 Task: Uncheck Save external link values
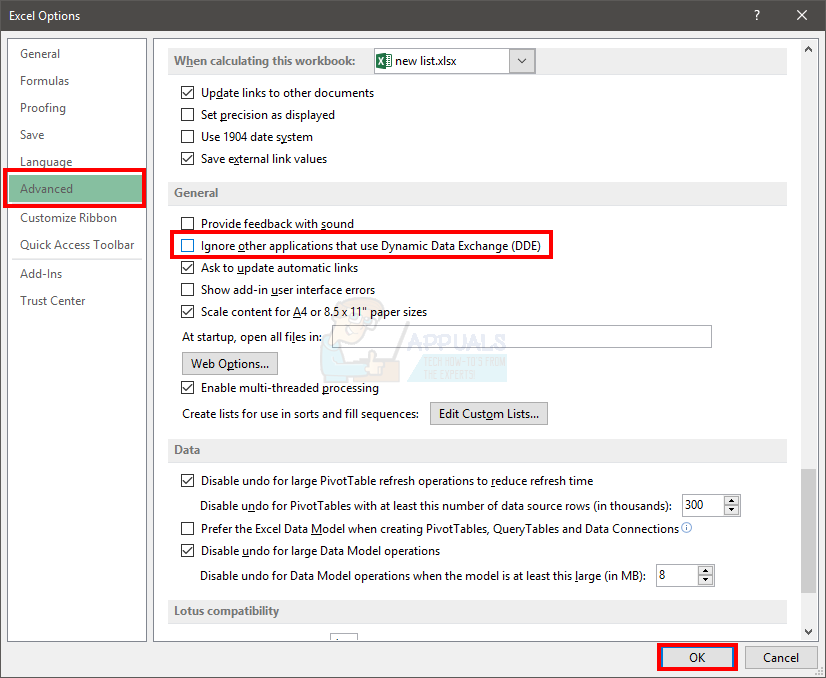(x=188, y=159)
